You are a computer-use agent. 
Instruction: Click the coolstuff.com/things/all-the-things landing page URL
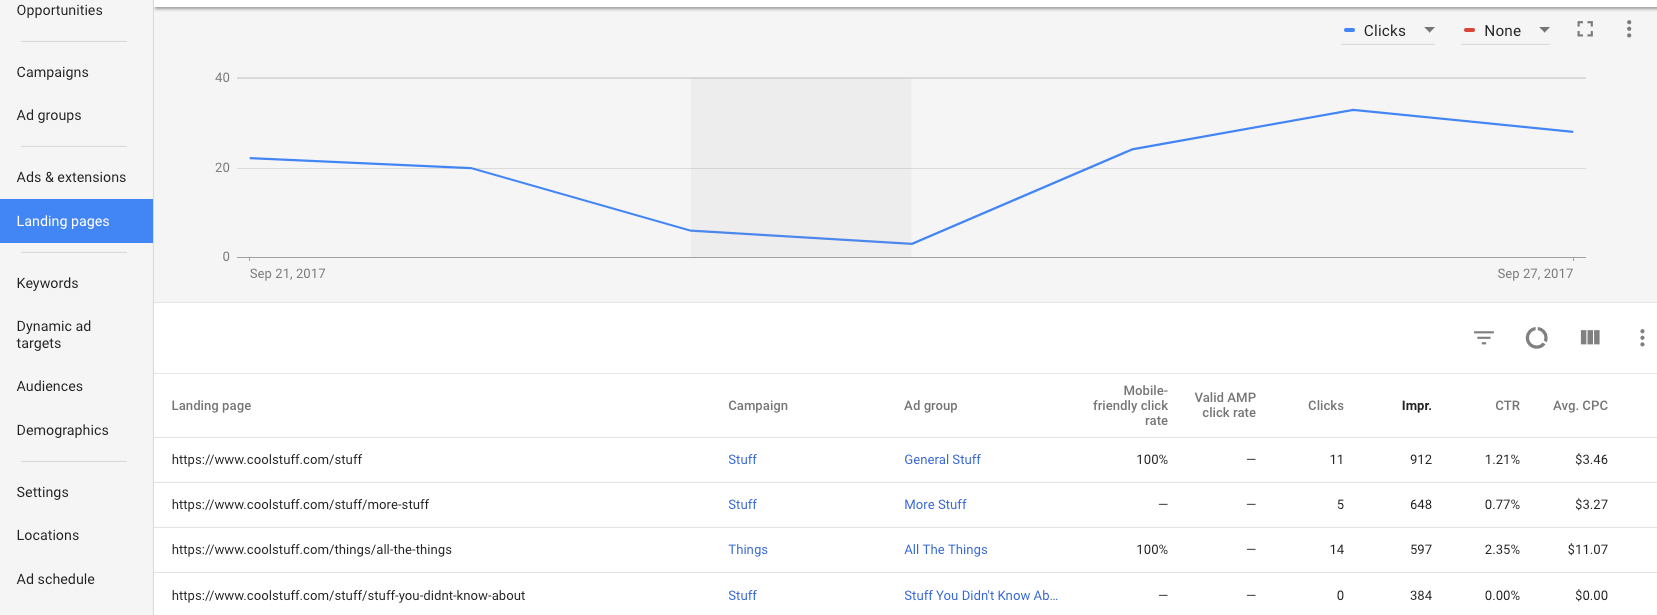[x=312, y=550]
